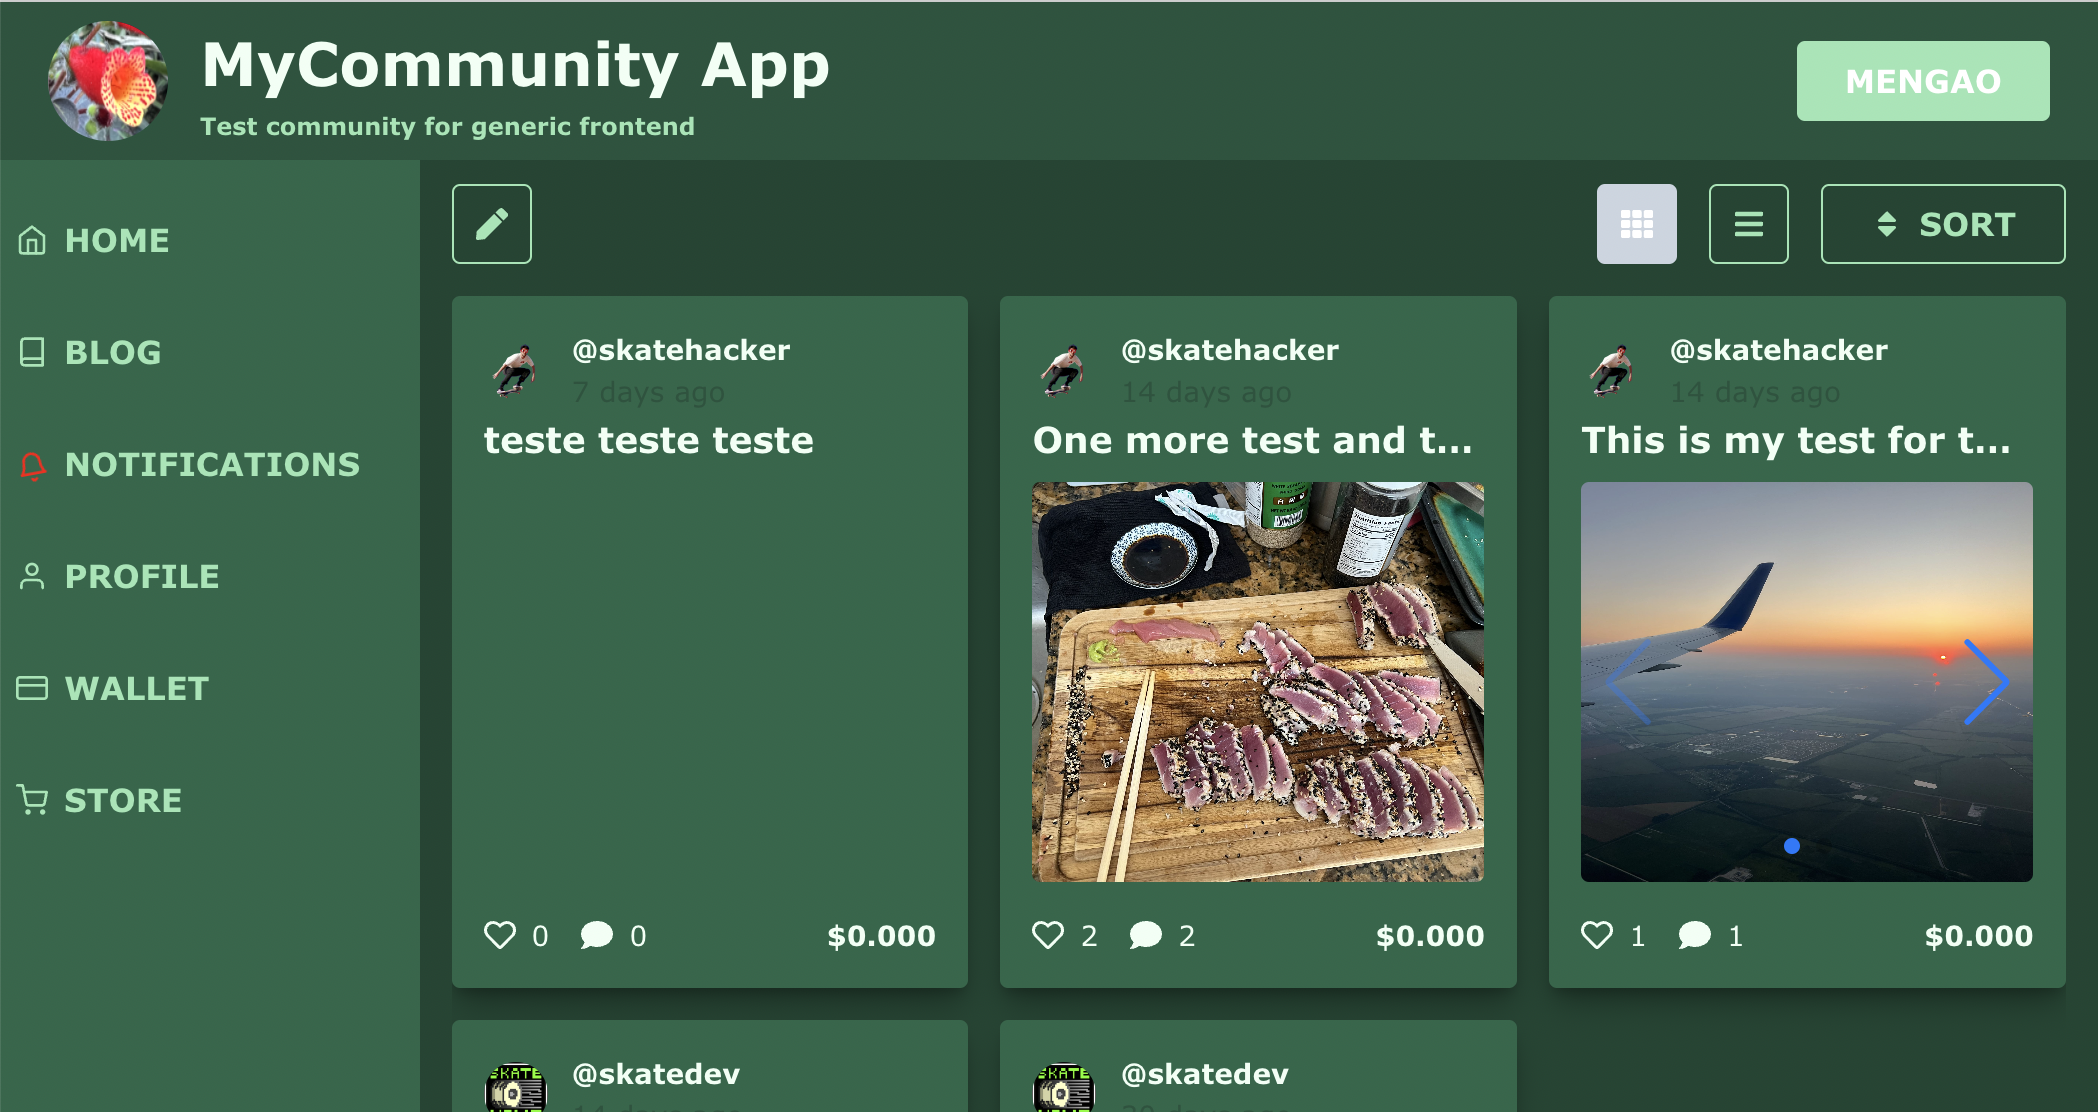Screen dimensions: 2098x1112
Task: Show next image in airplane carousel
Action: [1986, 682]
